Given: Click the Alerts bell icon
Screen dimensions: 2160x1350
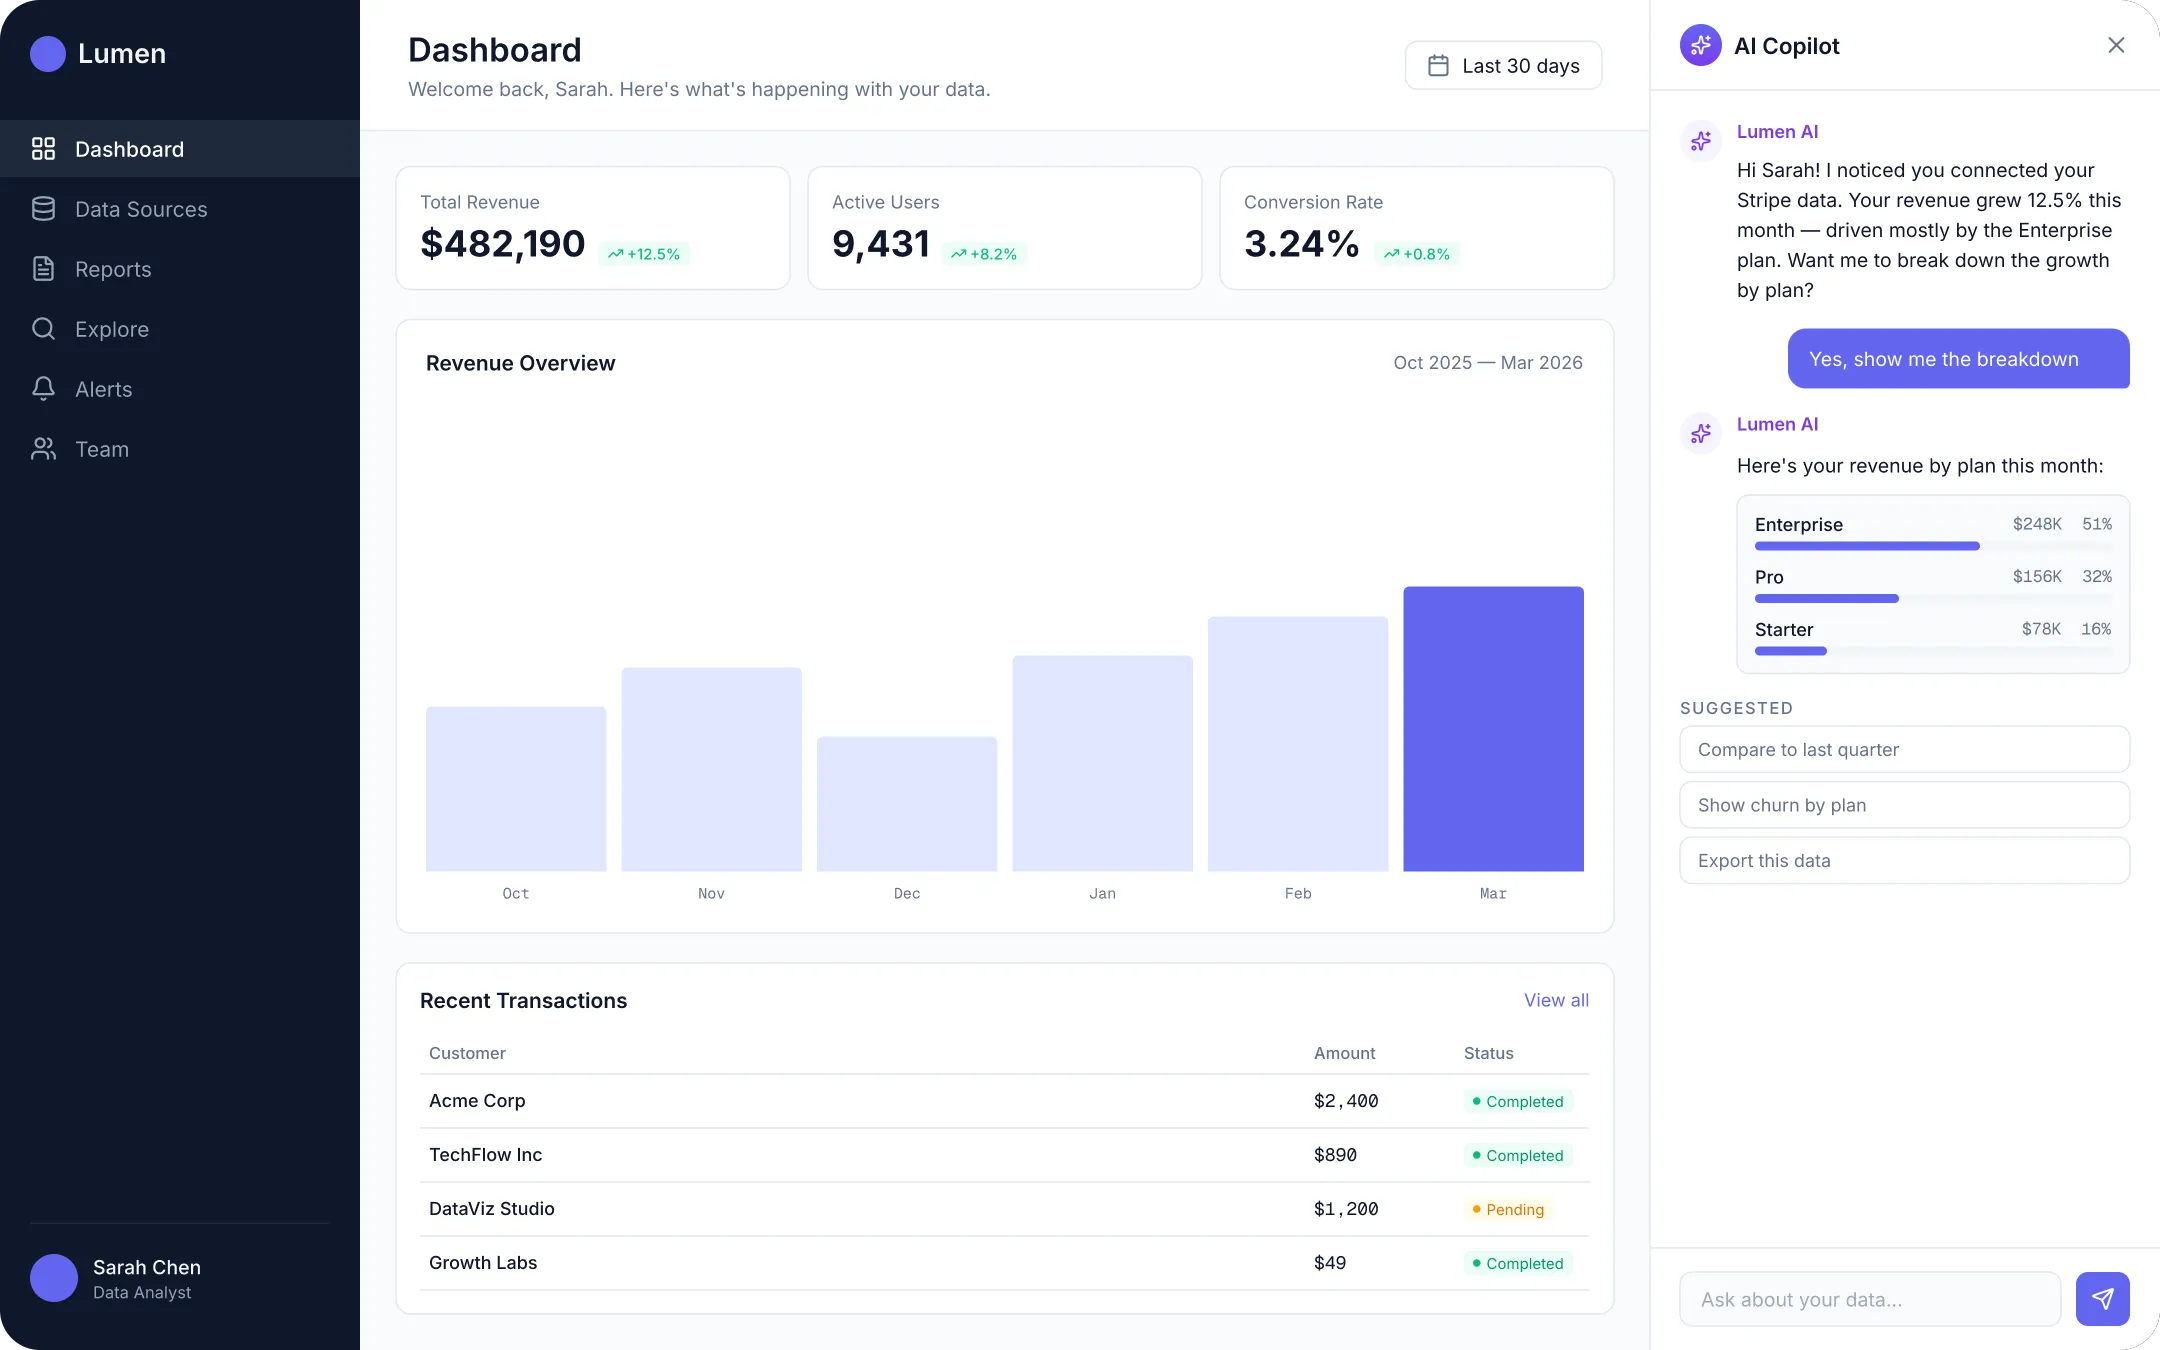Looking at the screenshot, I should 43,389.
